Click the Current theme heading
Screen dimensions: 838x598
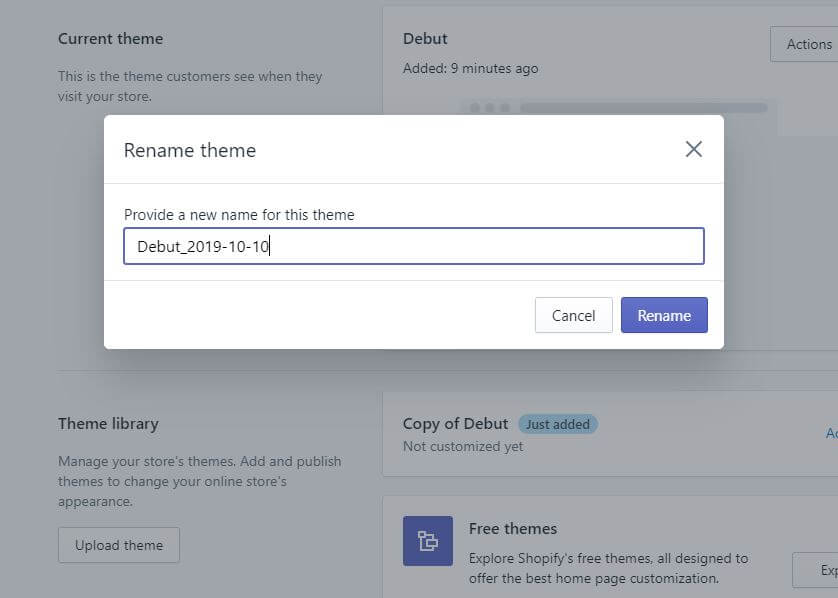tap(111, 38)
